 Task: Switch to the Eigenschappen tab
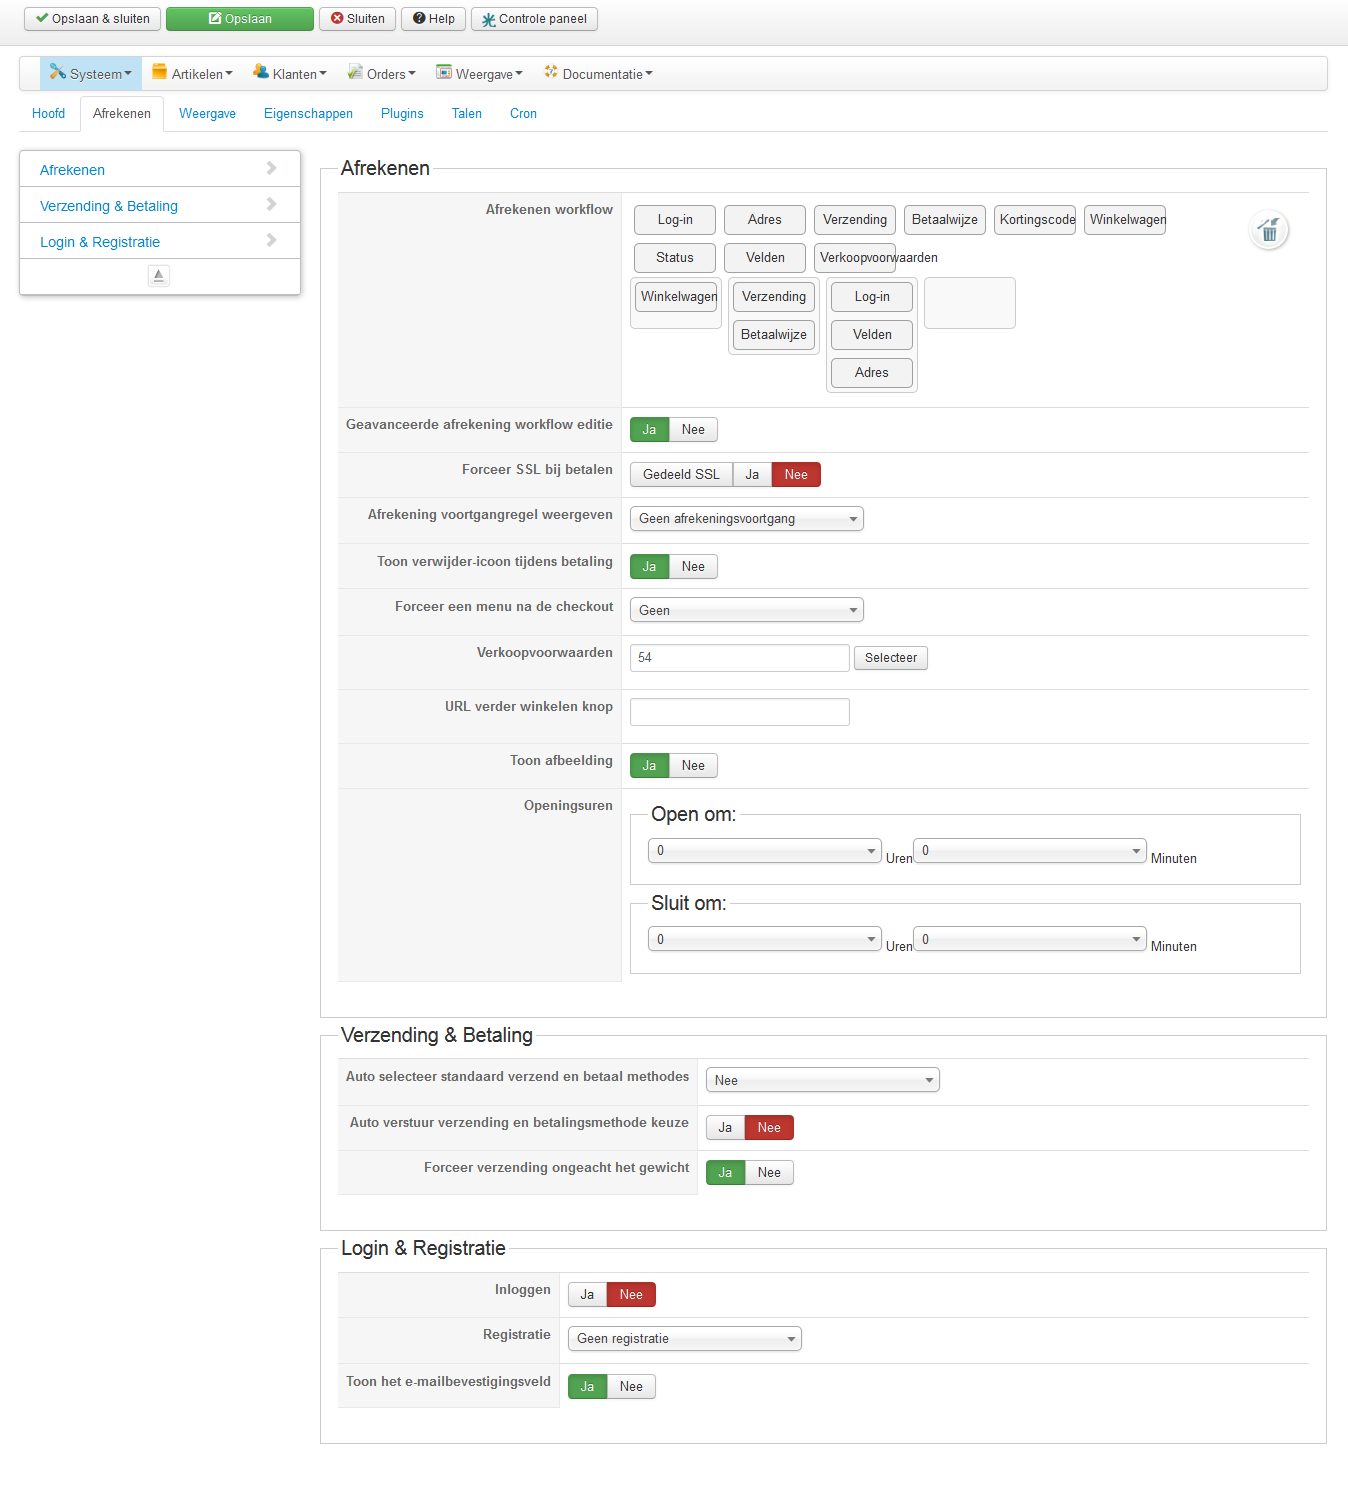308,114
